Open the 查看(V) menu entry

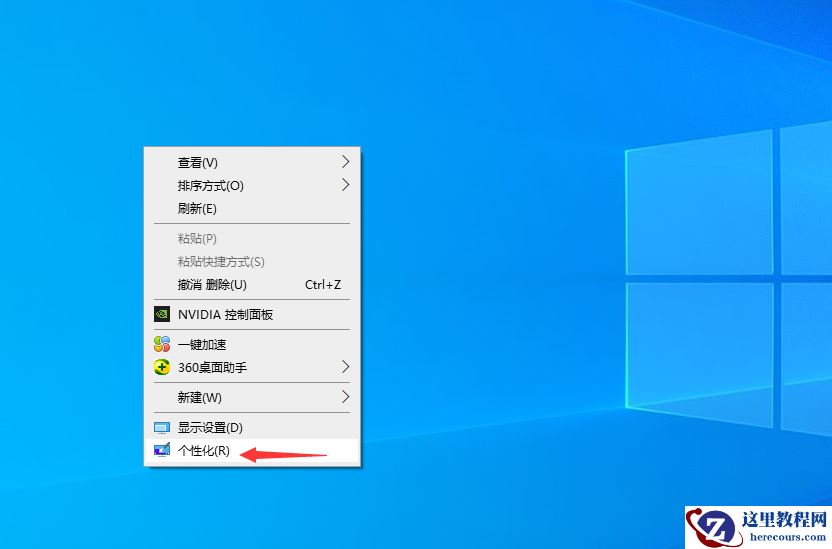(252, 162)
